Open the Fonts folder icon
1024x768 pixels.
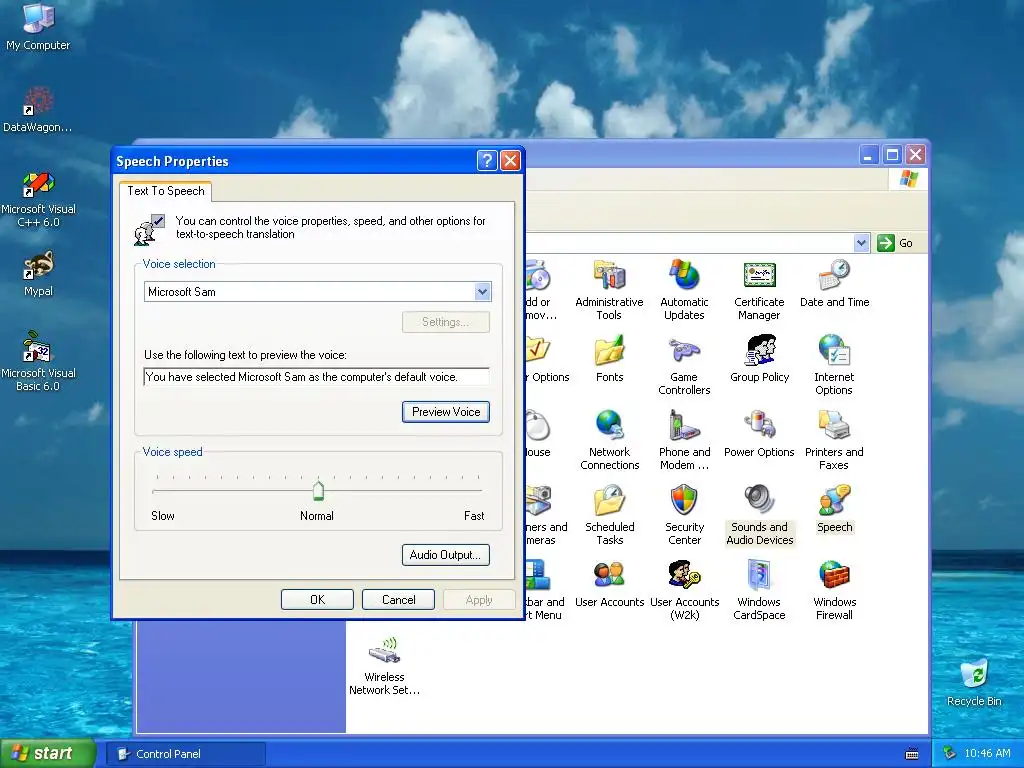click(x=609, y=359)
